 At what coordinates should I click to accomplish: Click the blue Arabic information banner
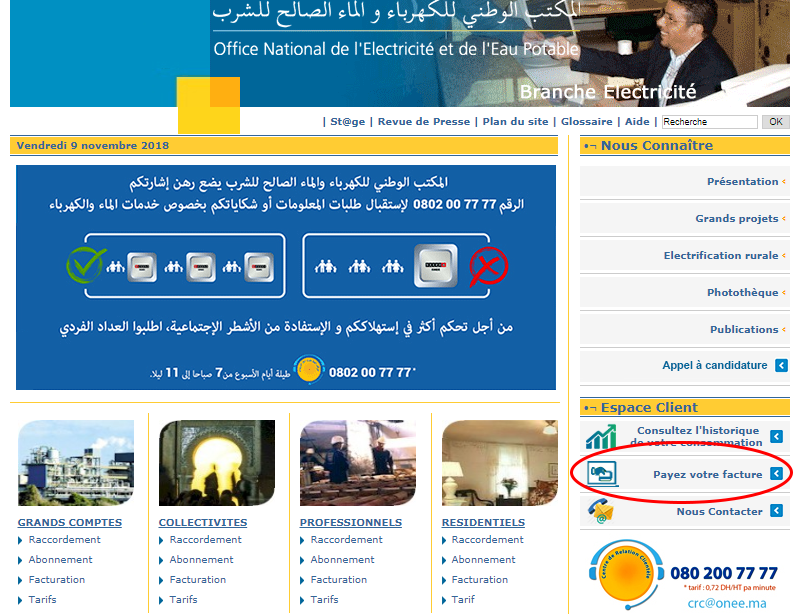(x=285, y=277)
